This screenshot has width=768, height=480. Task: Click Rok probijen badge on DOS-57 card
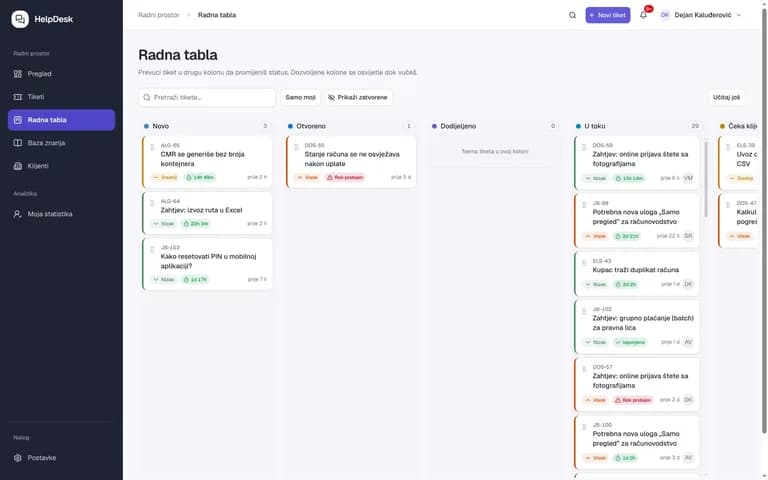633,400
